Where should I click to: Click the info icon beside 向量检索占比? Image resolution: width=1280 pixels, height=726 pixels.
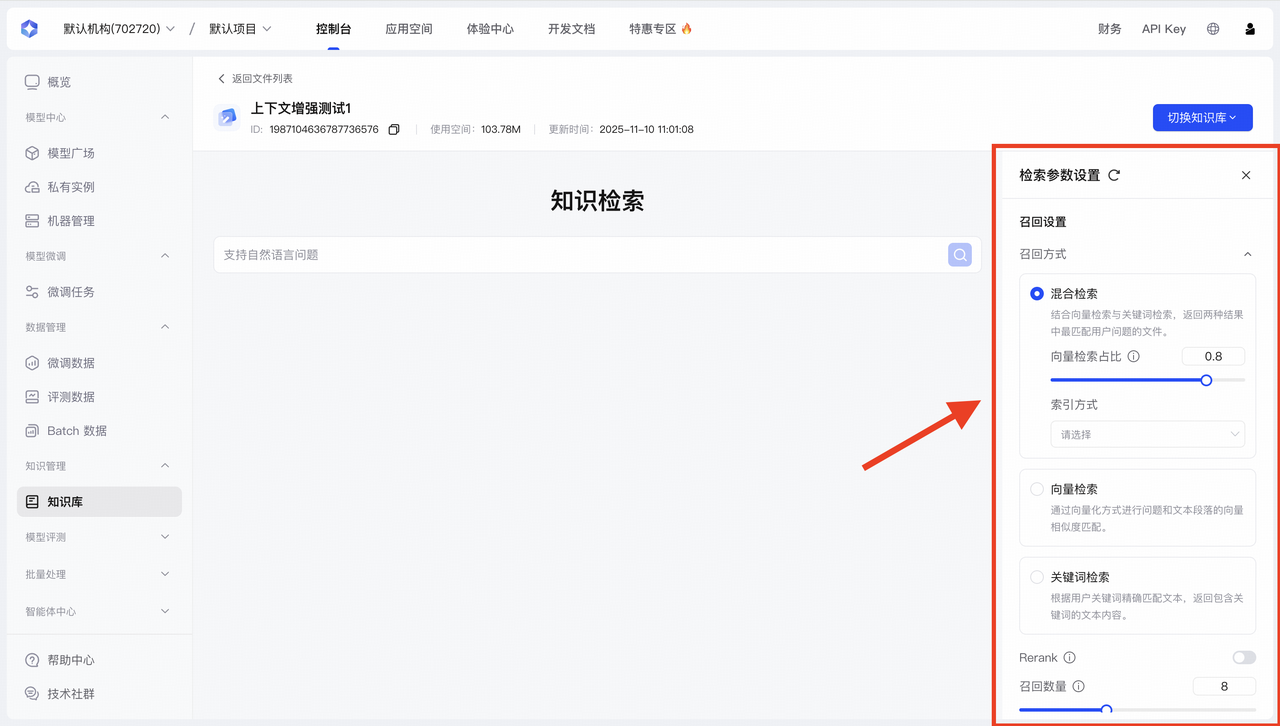pyautogui.click(x=1133, y=356)
